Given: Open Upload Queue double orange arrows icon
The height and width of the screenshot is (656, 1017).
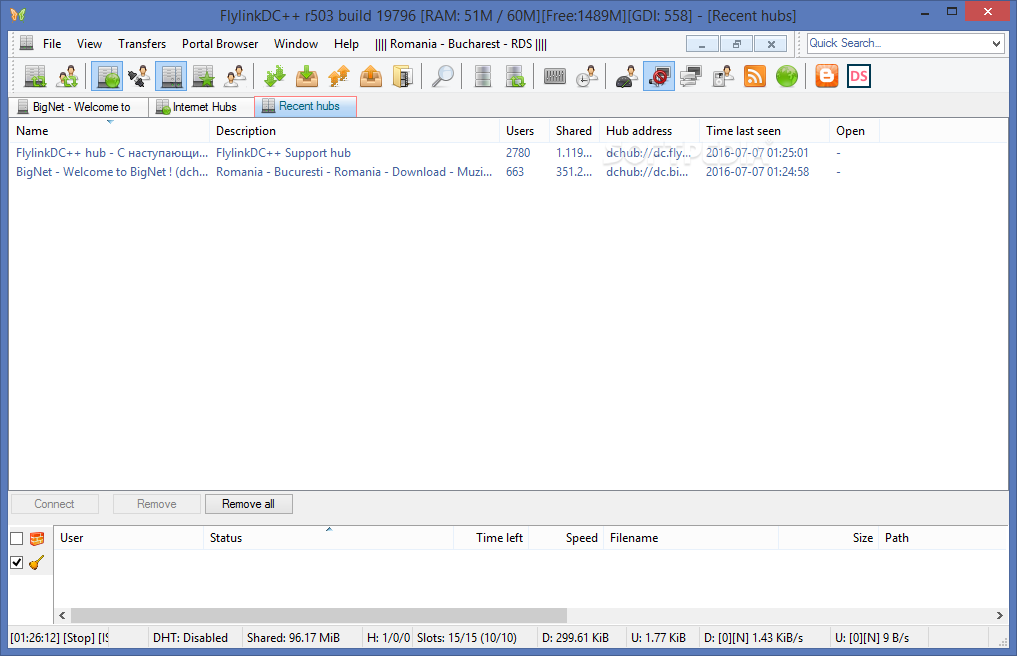Looking at the screenshot, I should pyautogui.click(x=339, y=77).
